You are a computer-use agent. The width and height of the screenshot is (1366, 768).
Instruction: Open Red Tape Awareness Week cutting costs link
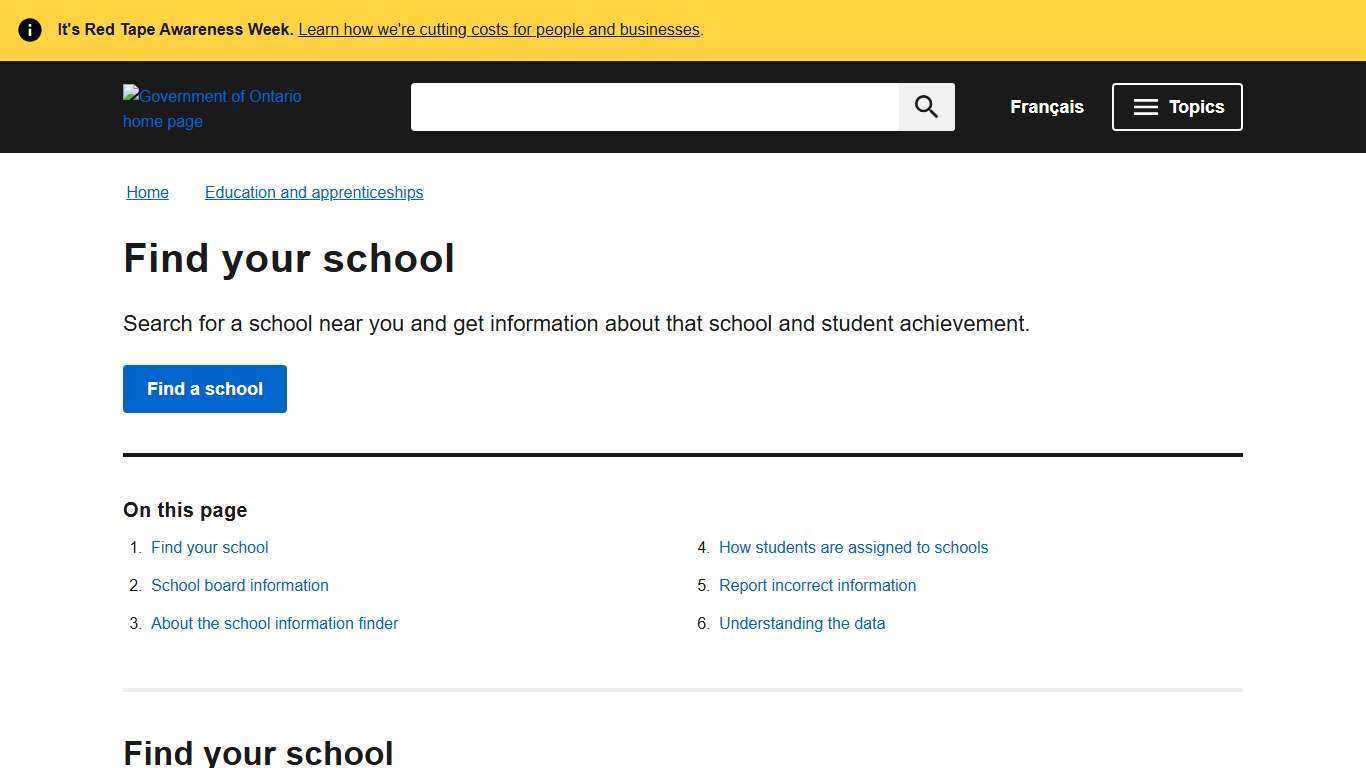click(x=499, y=29)
